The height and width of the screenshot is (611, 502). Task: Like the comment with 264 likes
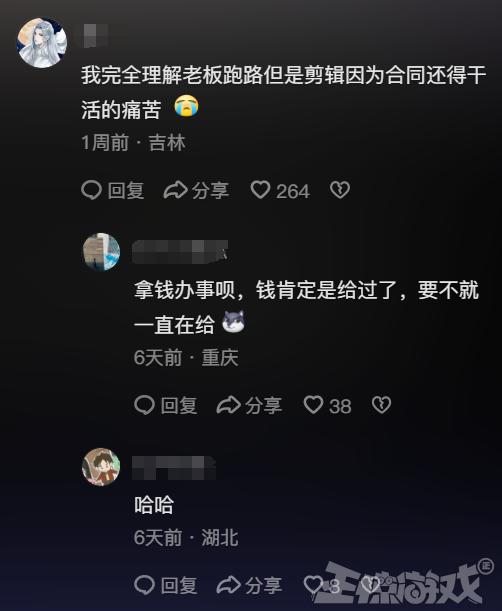click(260, 190)
